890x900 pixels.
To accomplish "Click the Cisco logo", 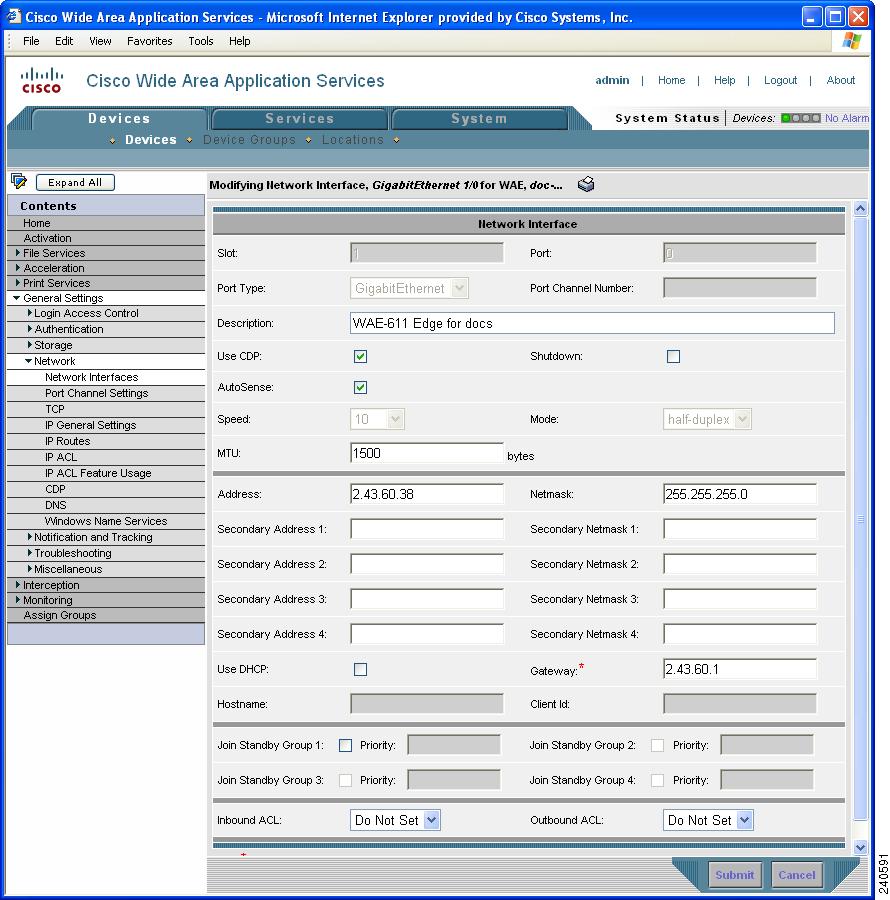I will pyautogui.click(x=40, y=80).
